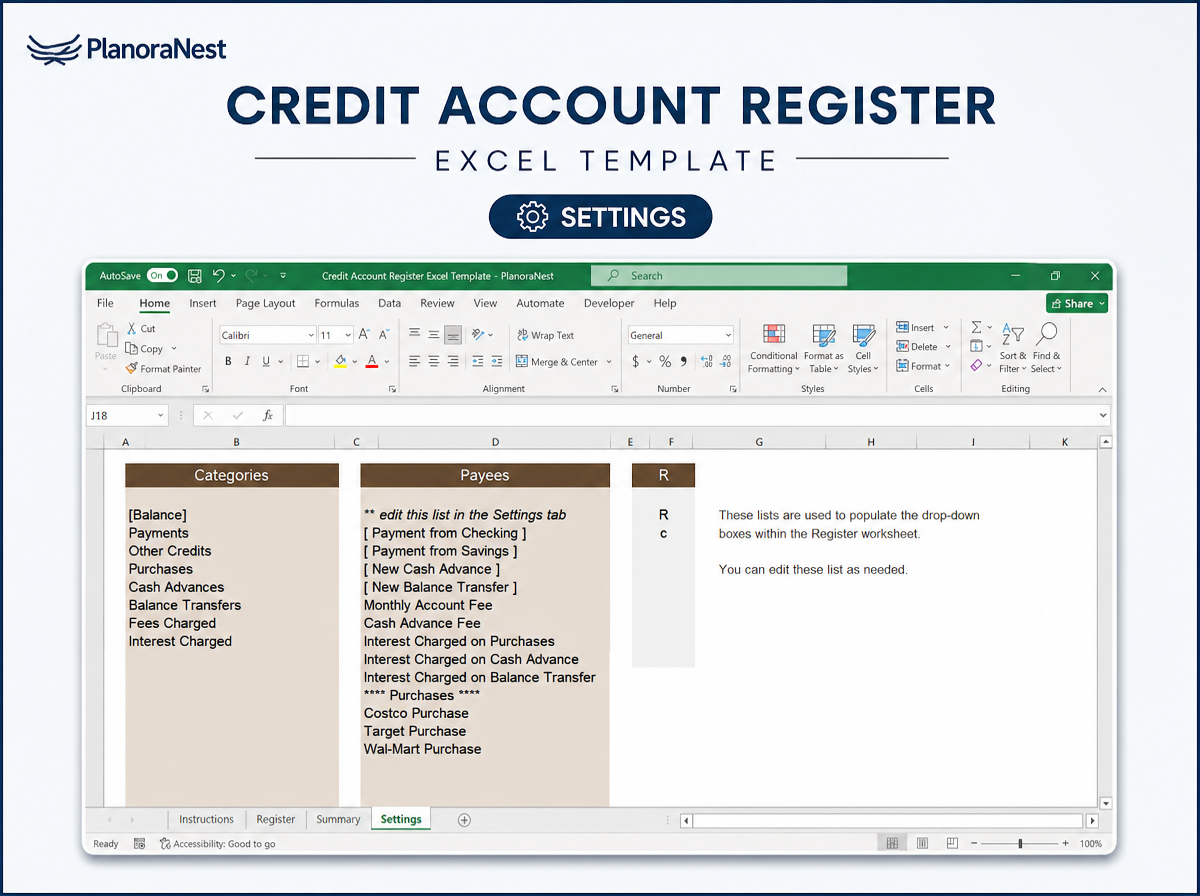Image resolution: width=1200 pixels, height=896 pixels.
Task: Click Format in the Cells group
Action: [x=922, y=366]
